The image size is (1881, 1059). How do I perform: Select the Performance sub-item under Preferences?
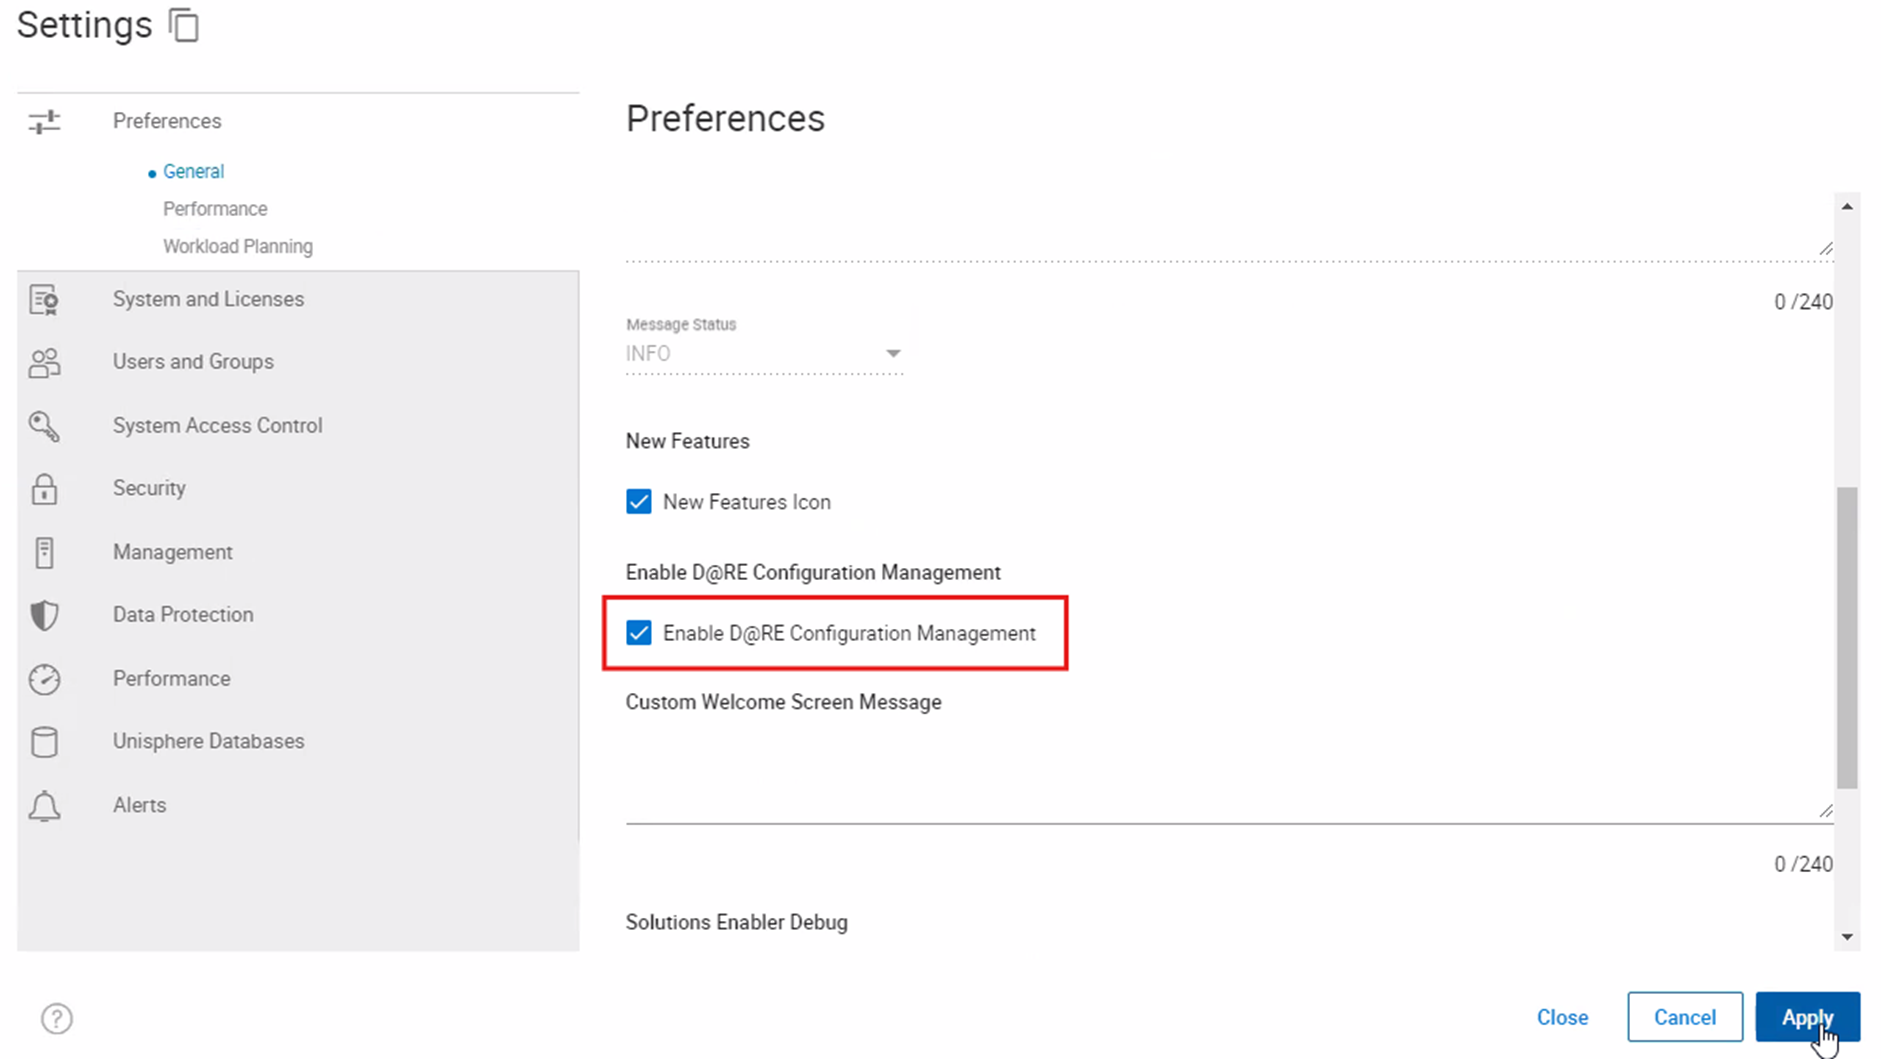(x=215, y=209)
